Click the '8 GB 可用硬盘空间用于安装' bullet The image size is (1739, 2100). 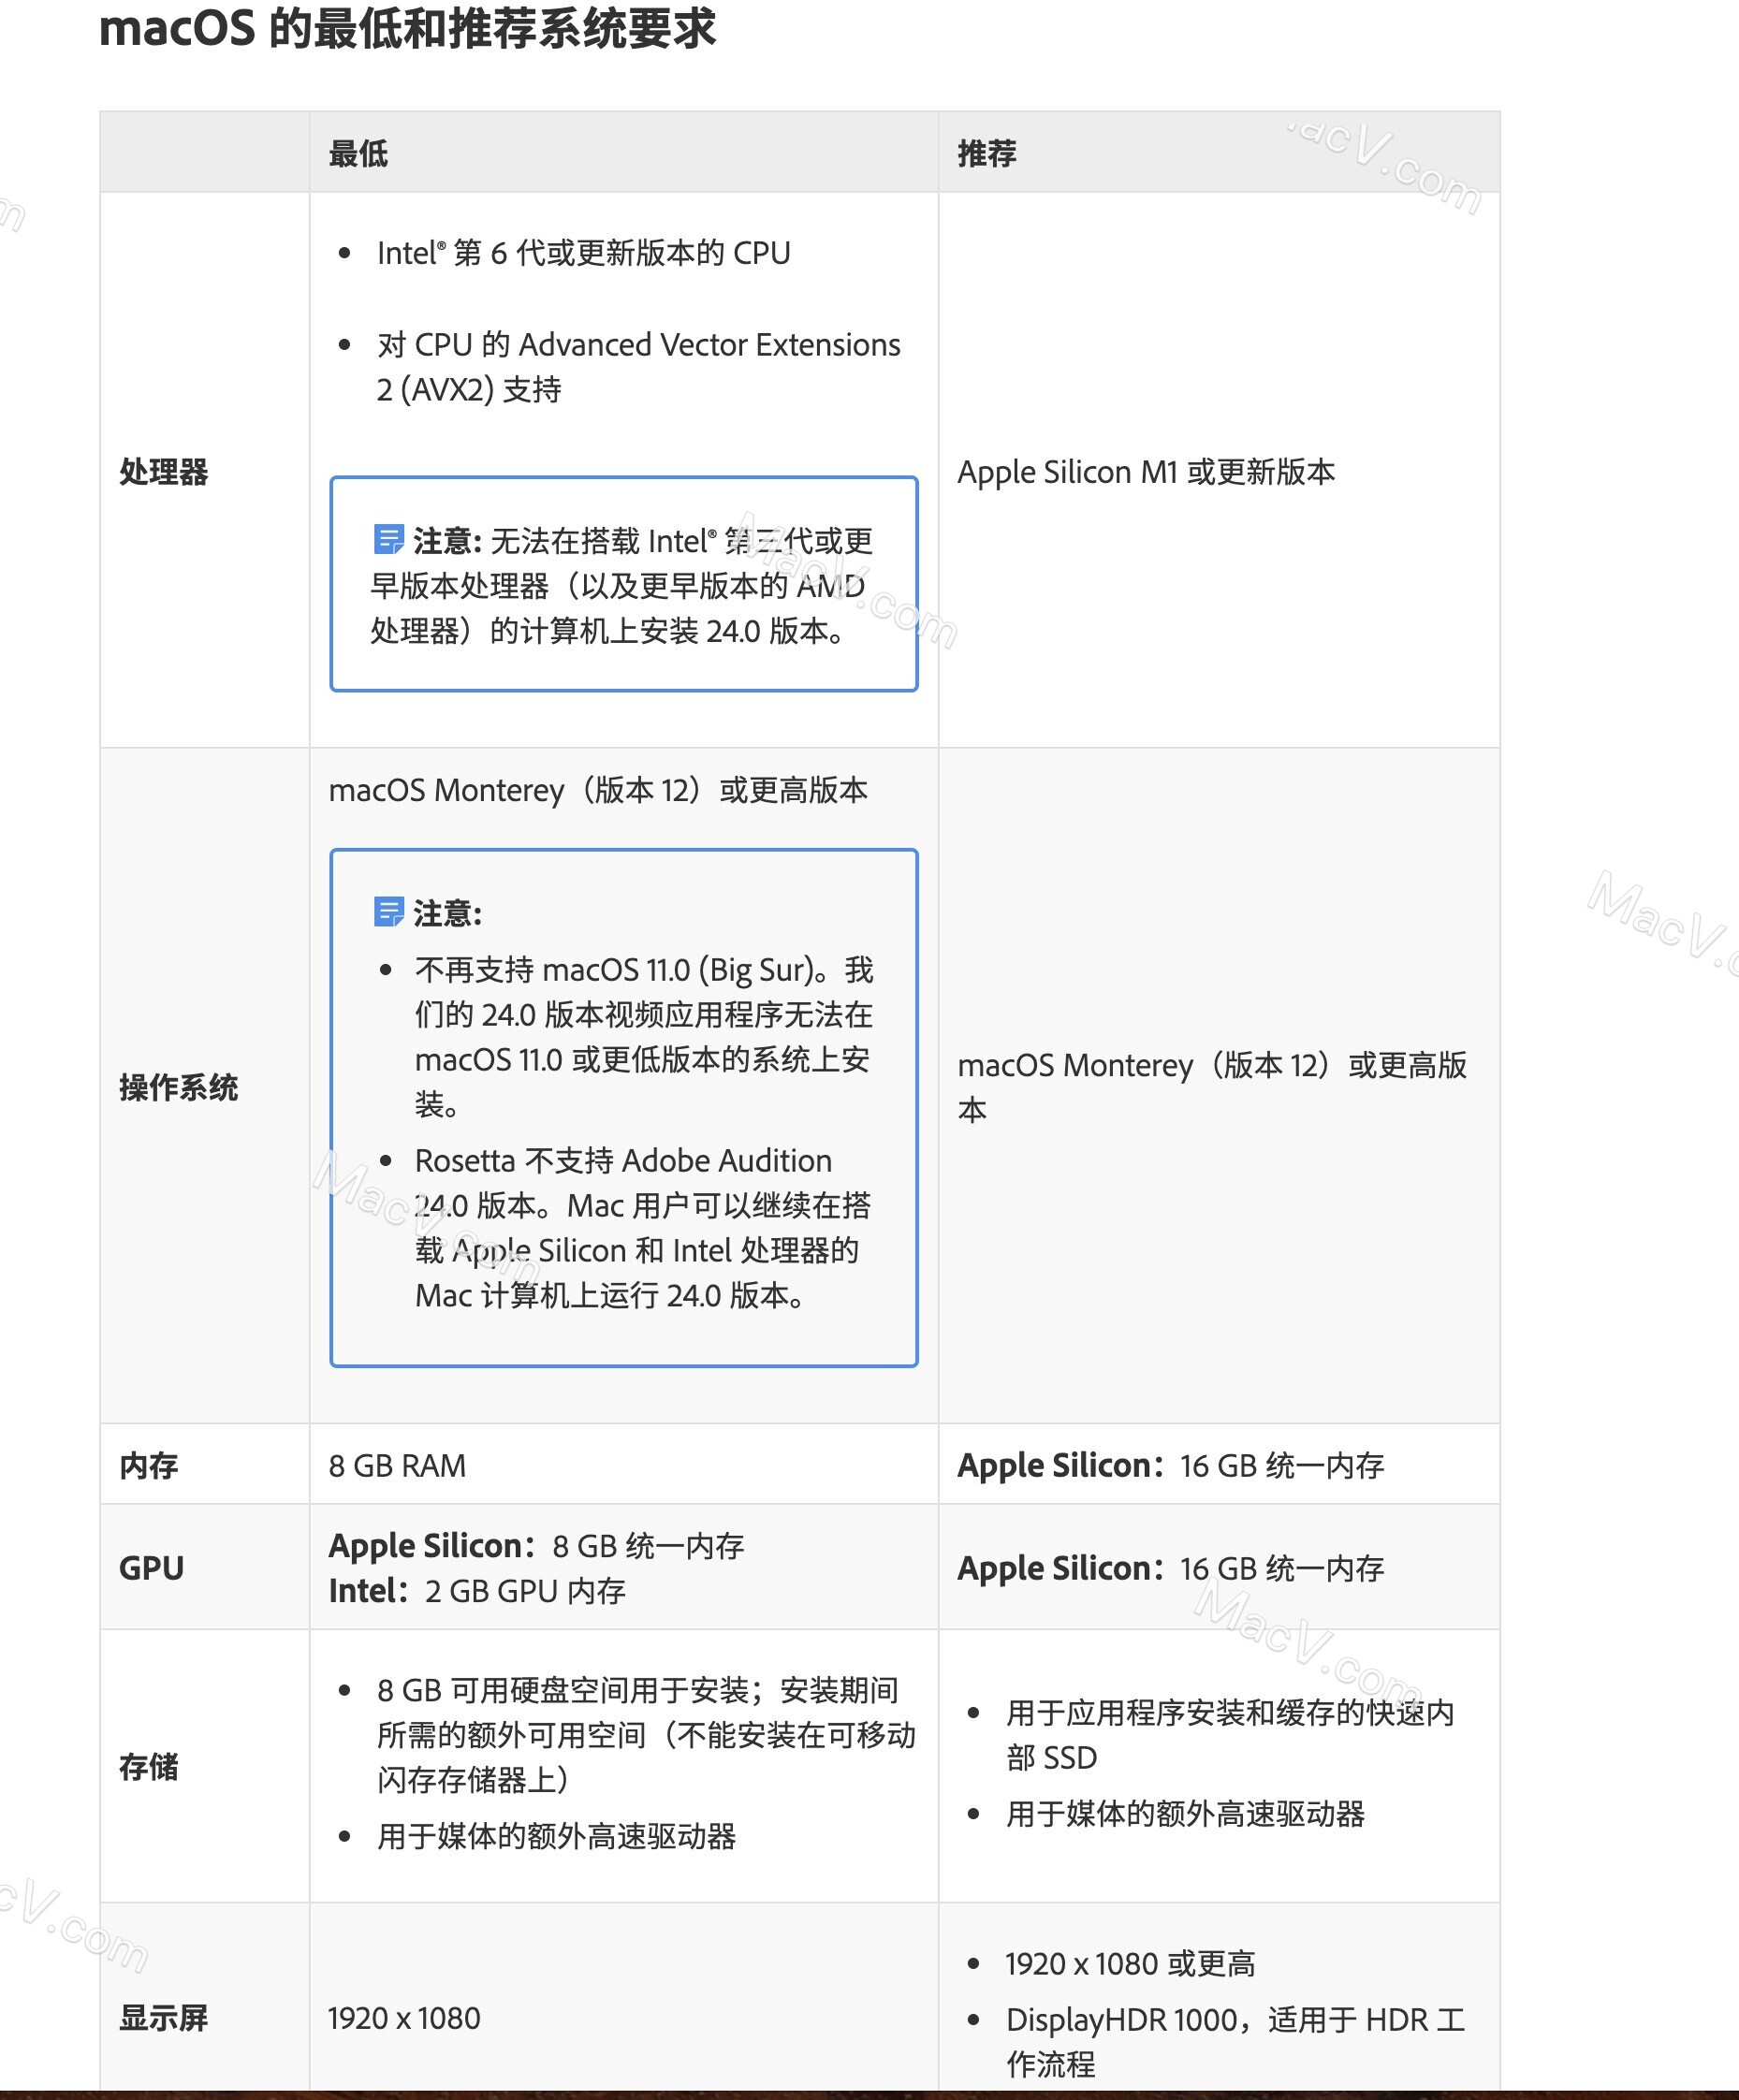(x=646, y=1735)
